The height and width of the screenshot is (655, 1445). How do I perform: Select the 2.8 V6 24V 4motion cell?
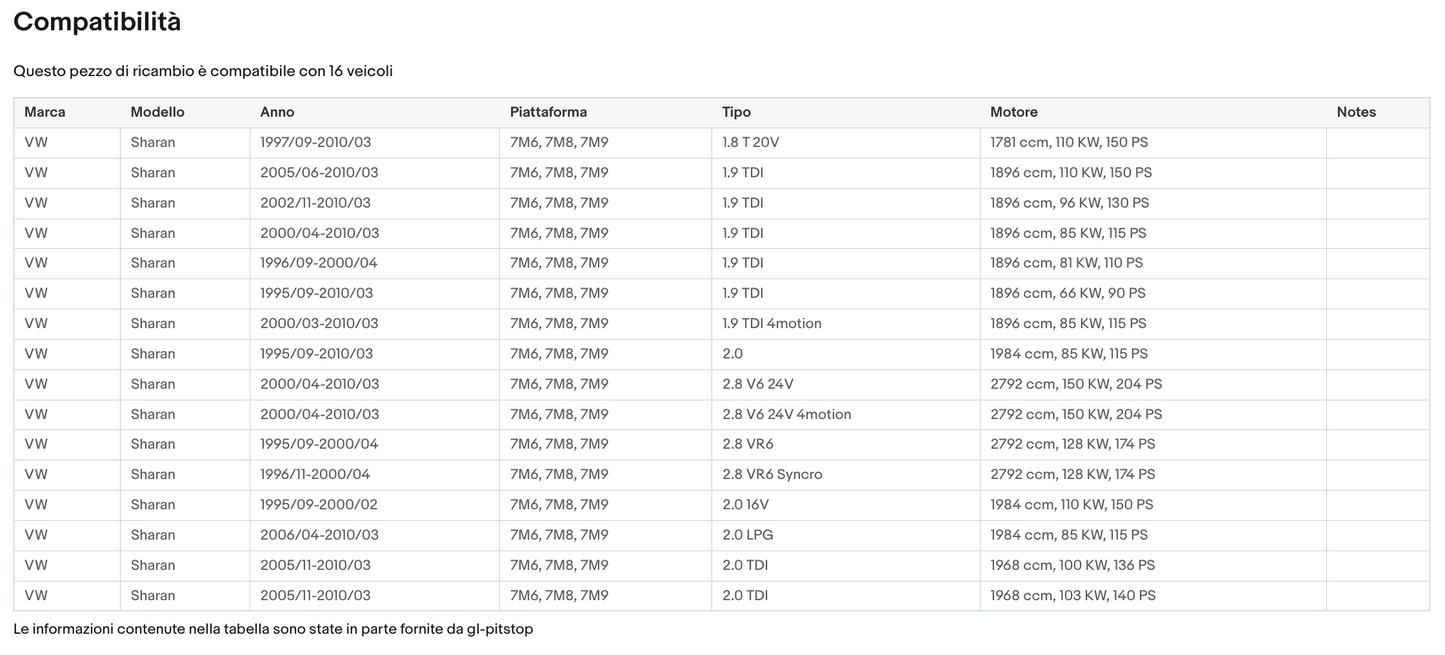pos(786,414)
